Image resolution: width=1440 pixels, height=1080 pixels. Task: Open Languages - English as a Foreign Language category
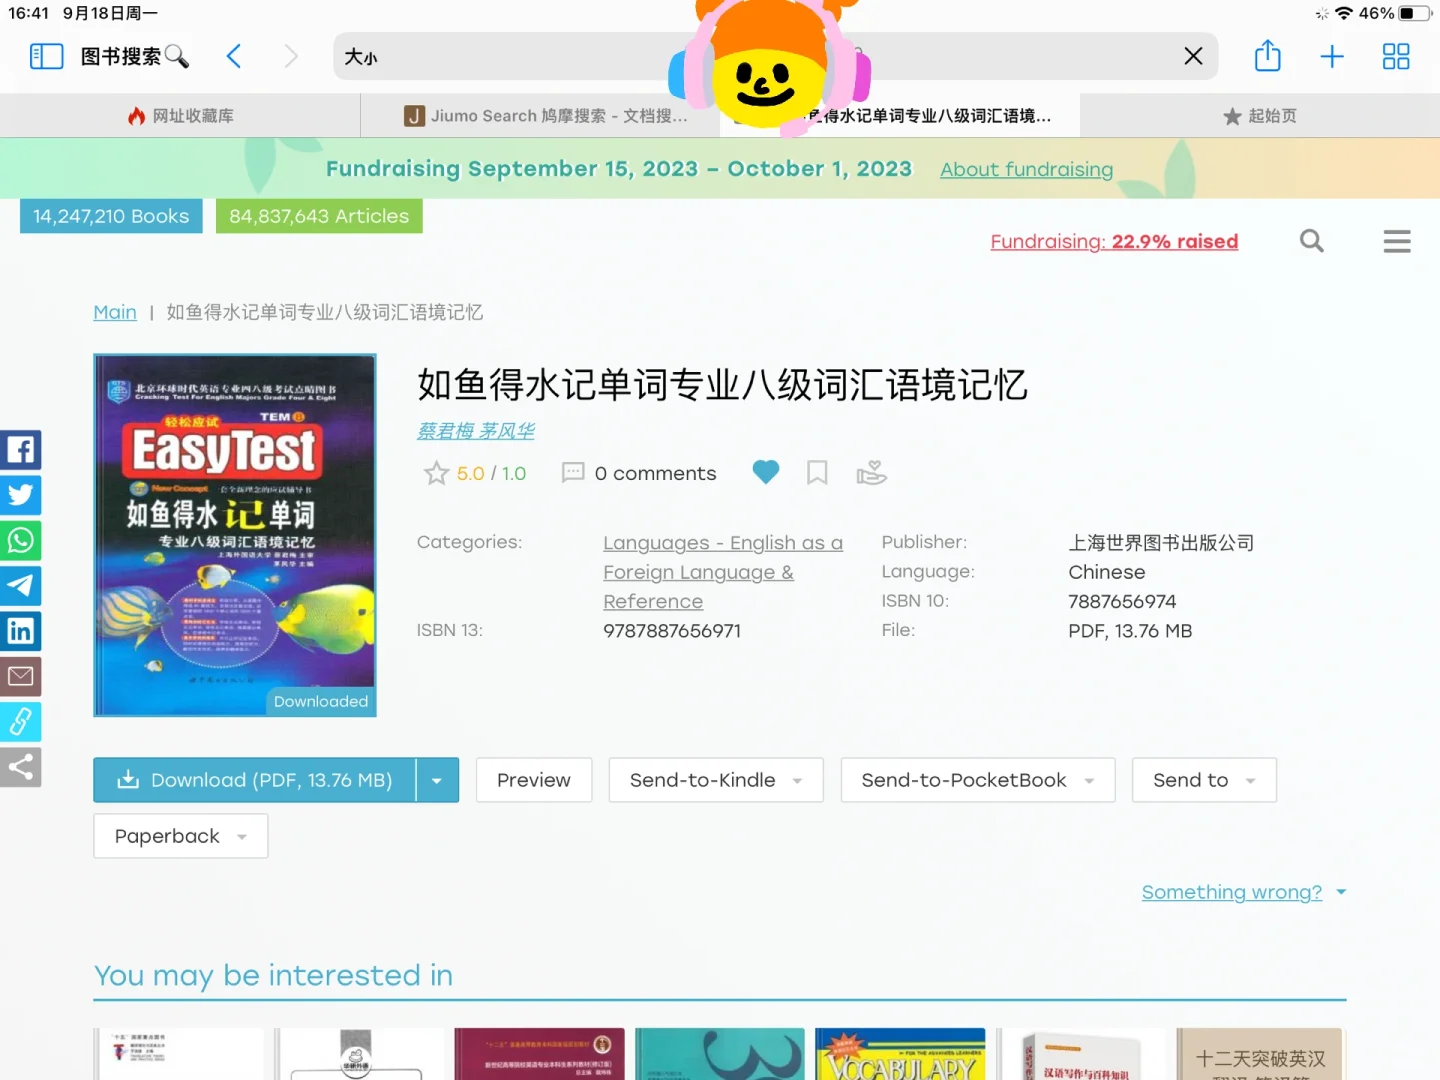point(723,572)
